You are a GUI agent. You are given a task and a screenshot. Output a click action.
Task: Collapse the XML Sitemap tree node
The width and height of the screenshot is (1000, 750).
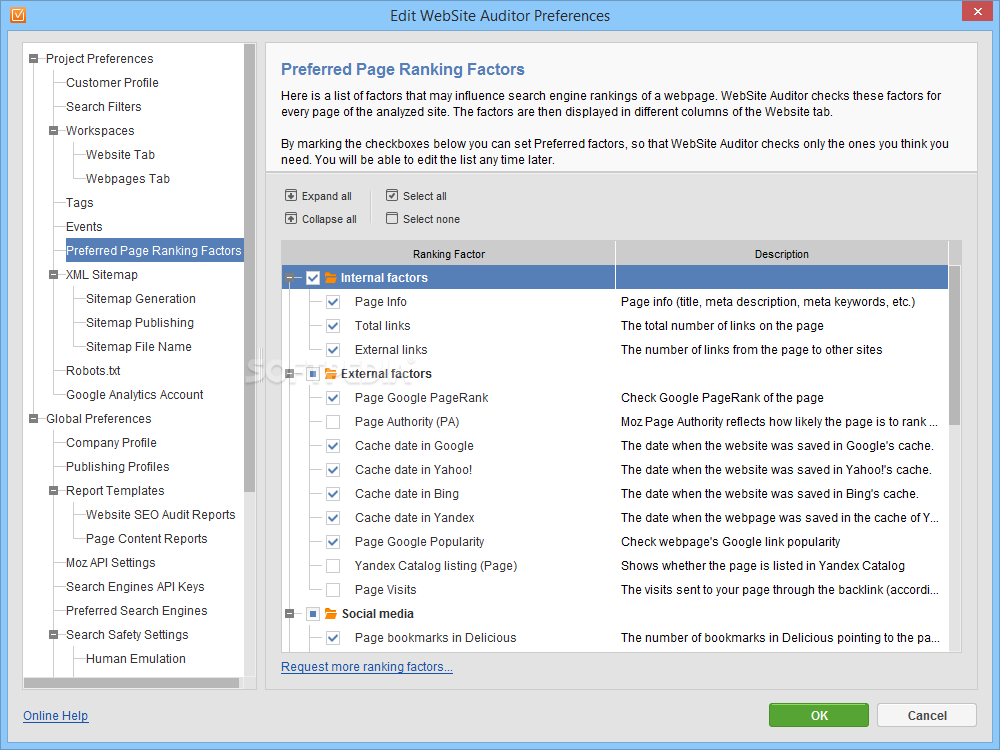coord(53,275)
